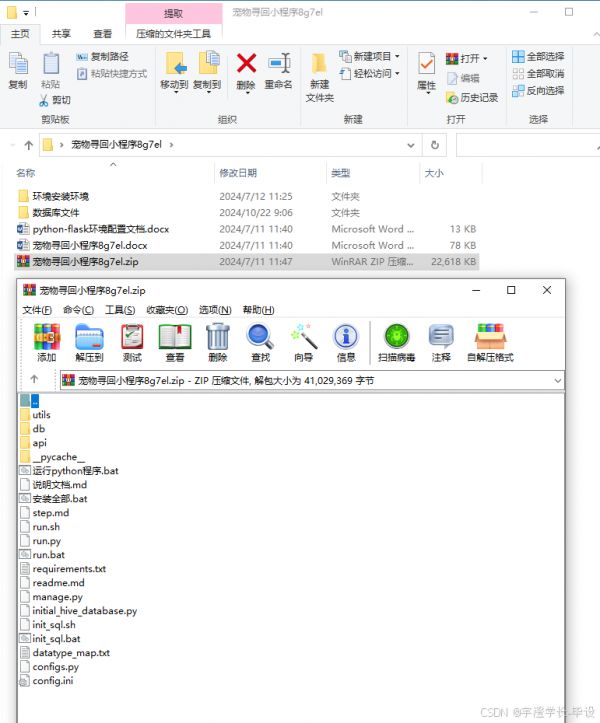This screenshot has width=600, height=723.
Task: Sort files by 修改日期 column header
Action: click(238, 173)
